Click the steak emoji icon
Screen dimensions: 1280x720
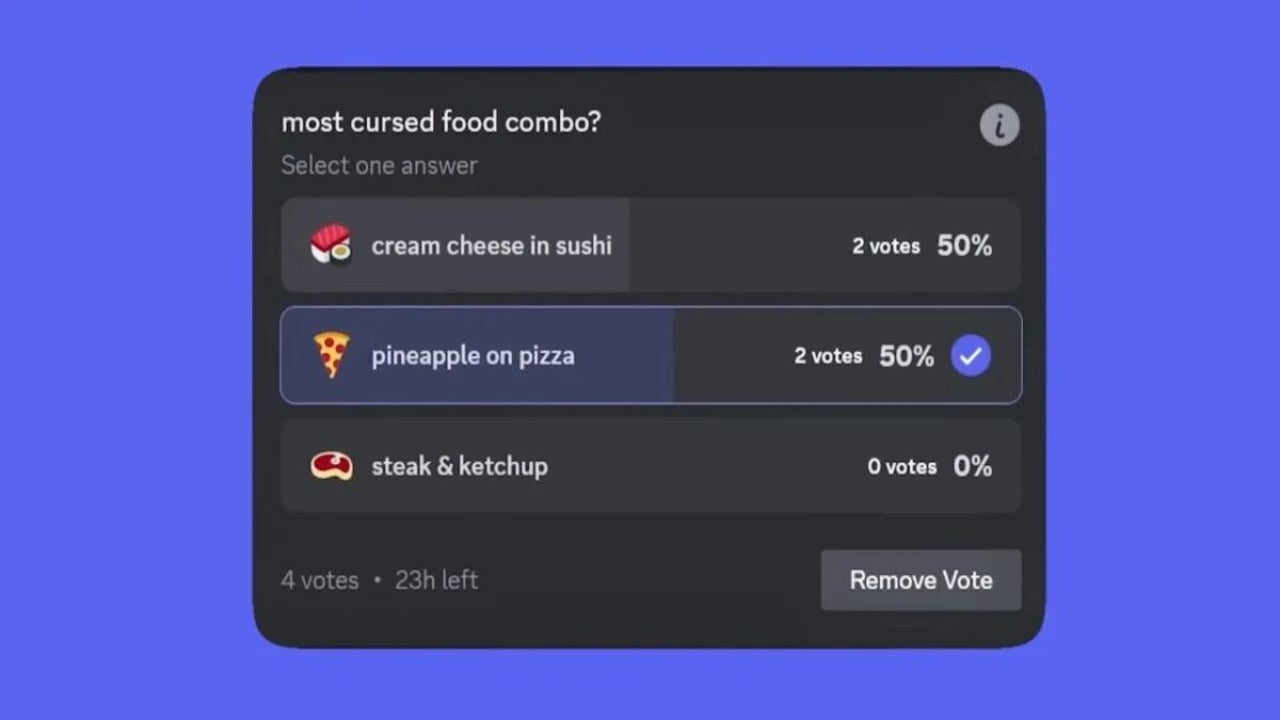point(331,466)
